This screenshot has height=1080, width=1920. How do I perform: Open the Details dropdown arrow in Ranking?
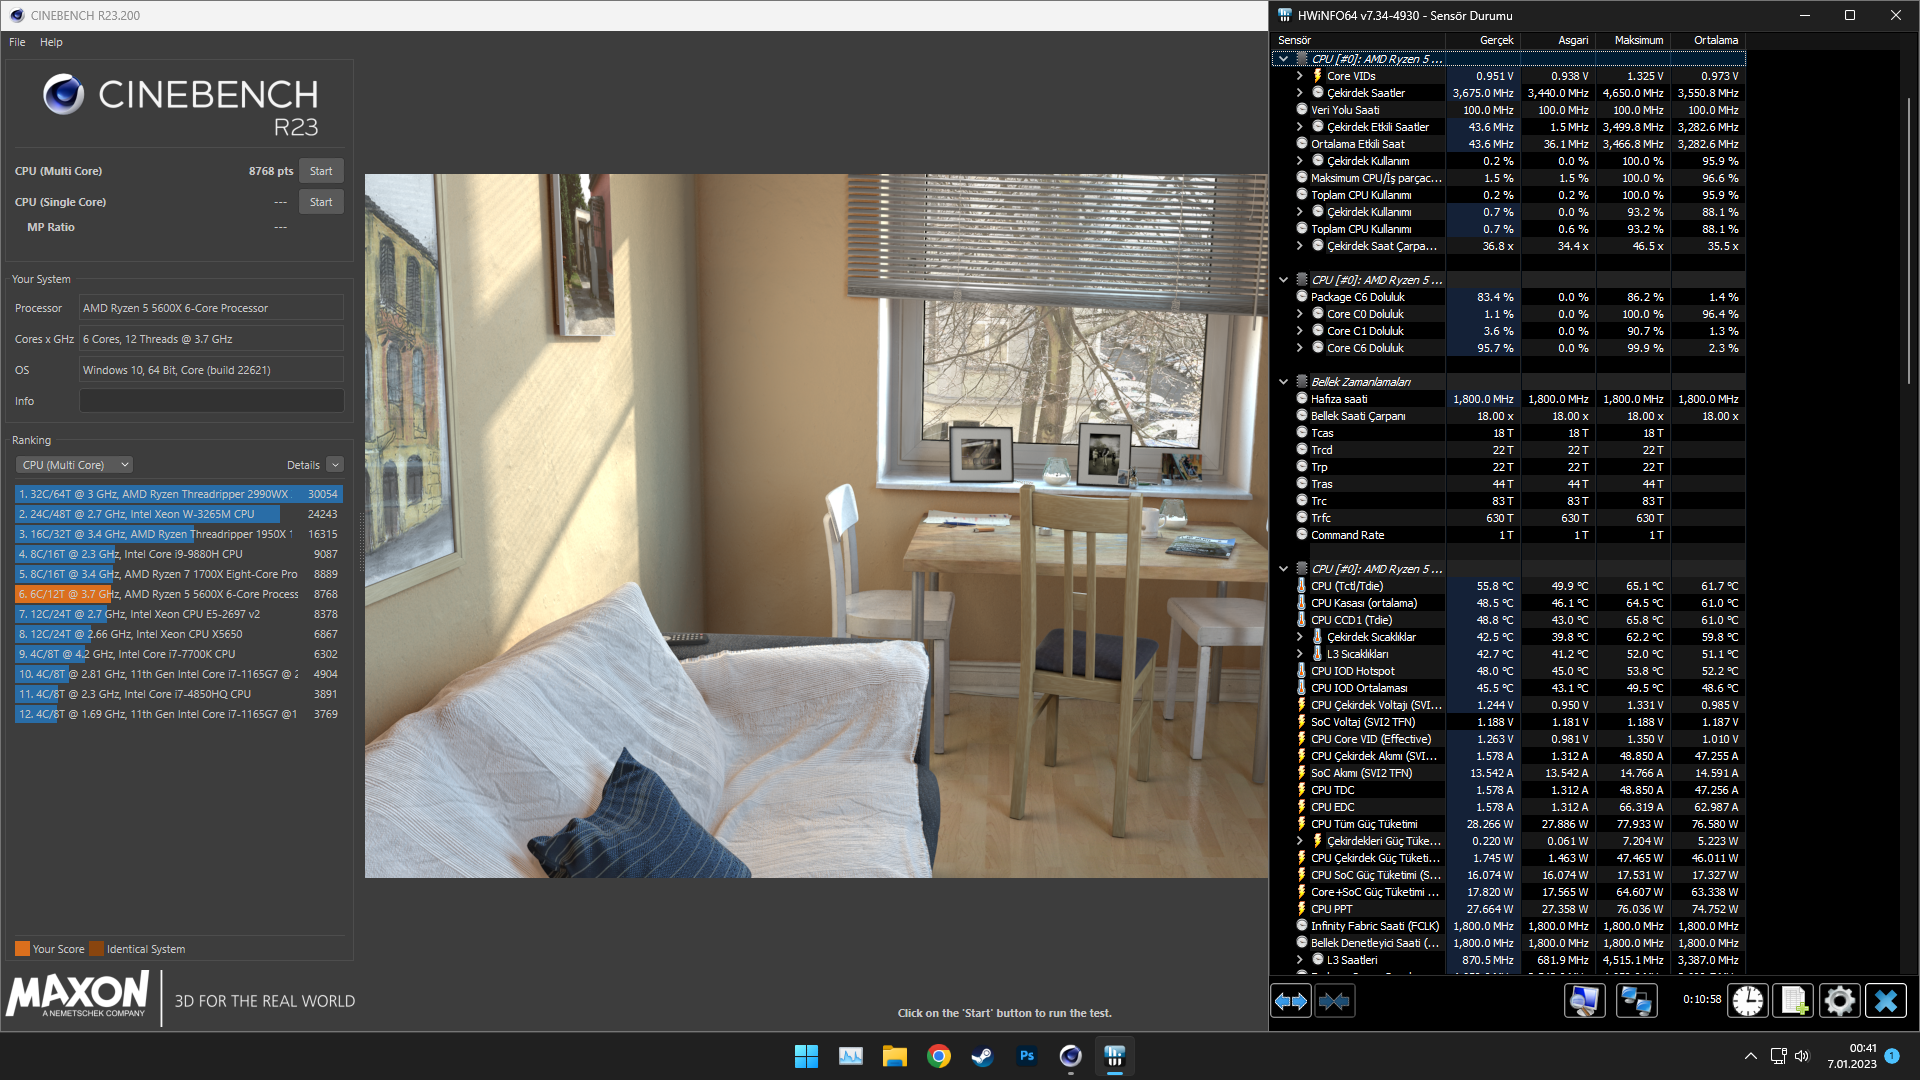(335, 465)
